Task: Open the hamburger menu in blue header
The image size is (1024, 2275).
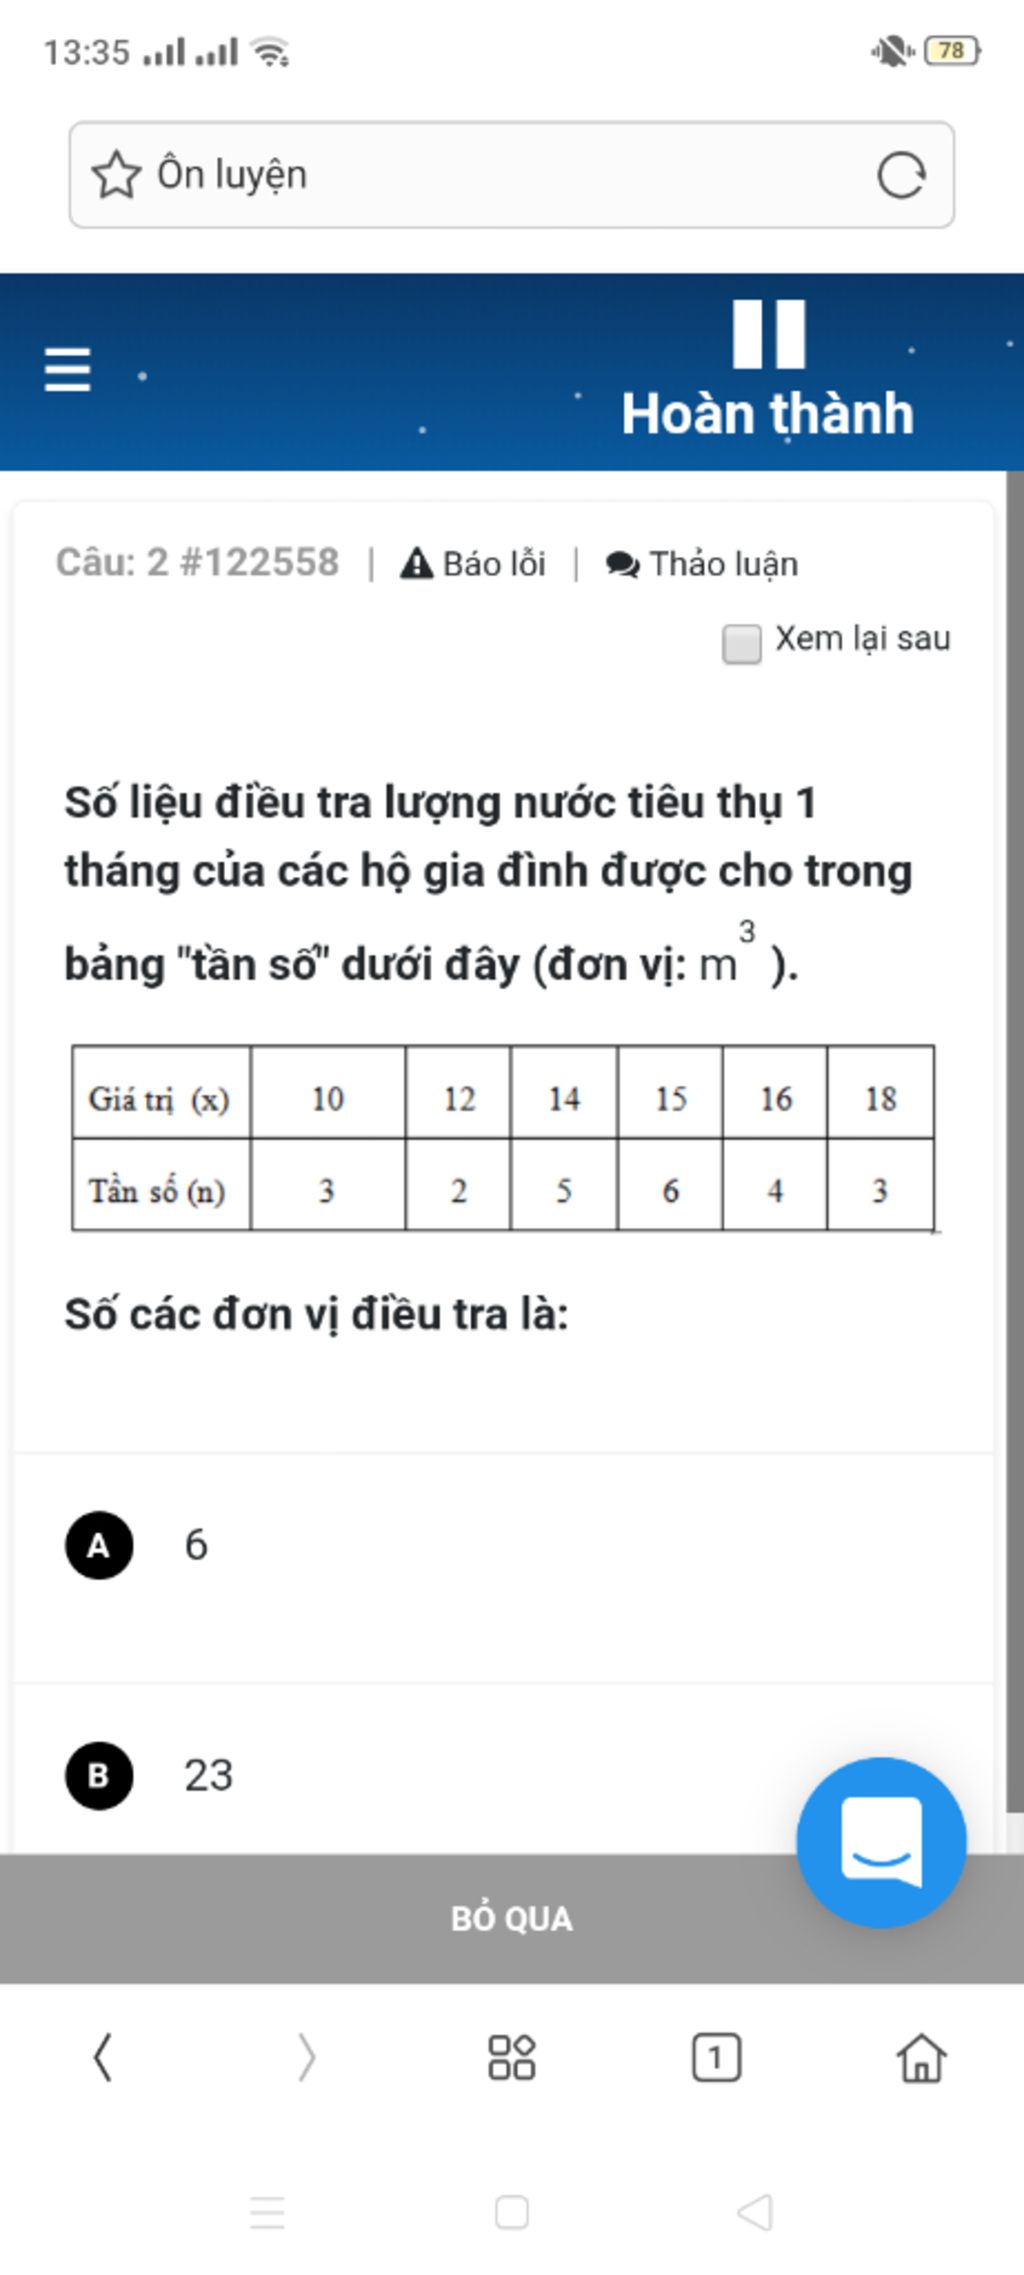Action: point(68,370)
